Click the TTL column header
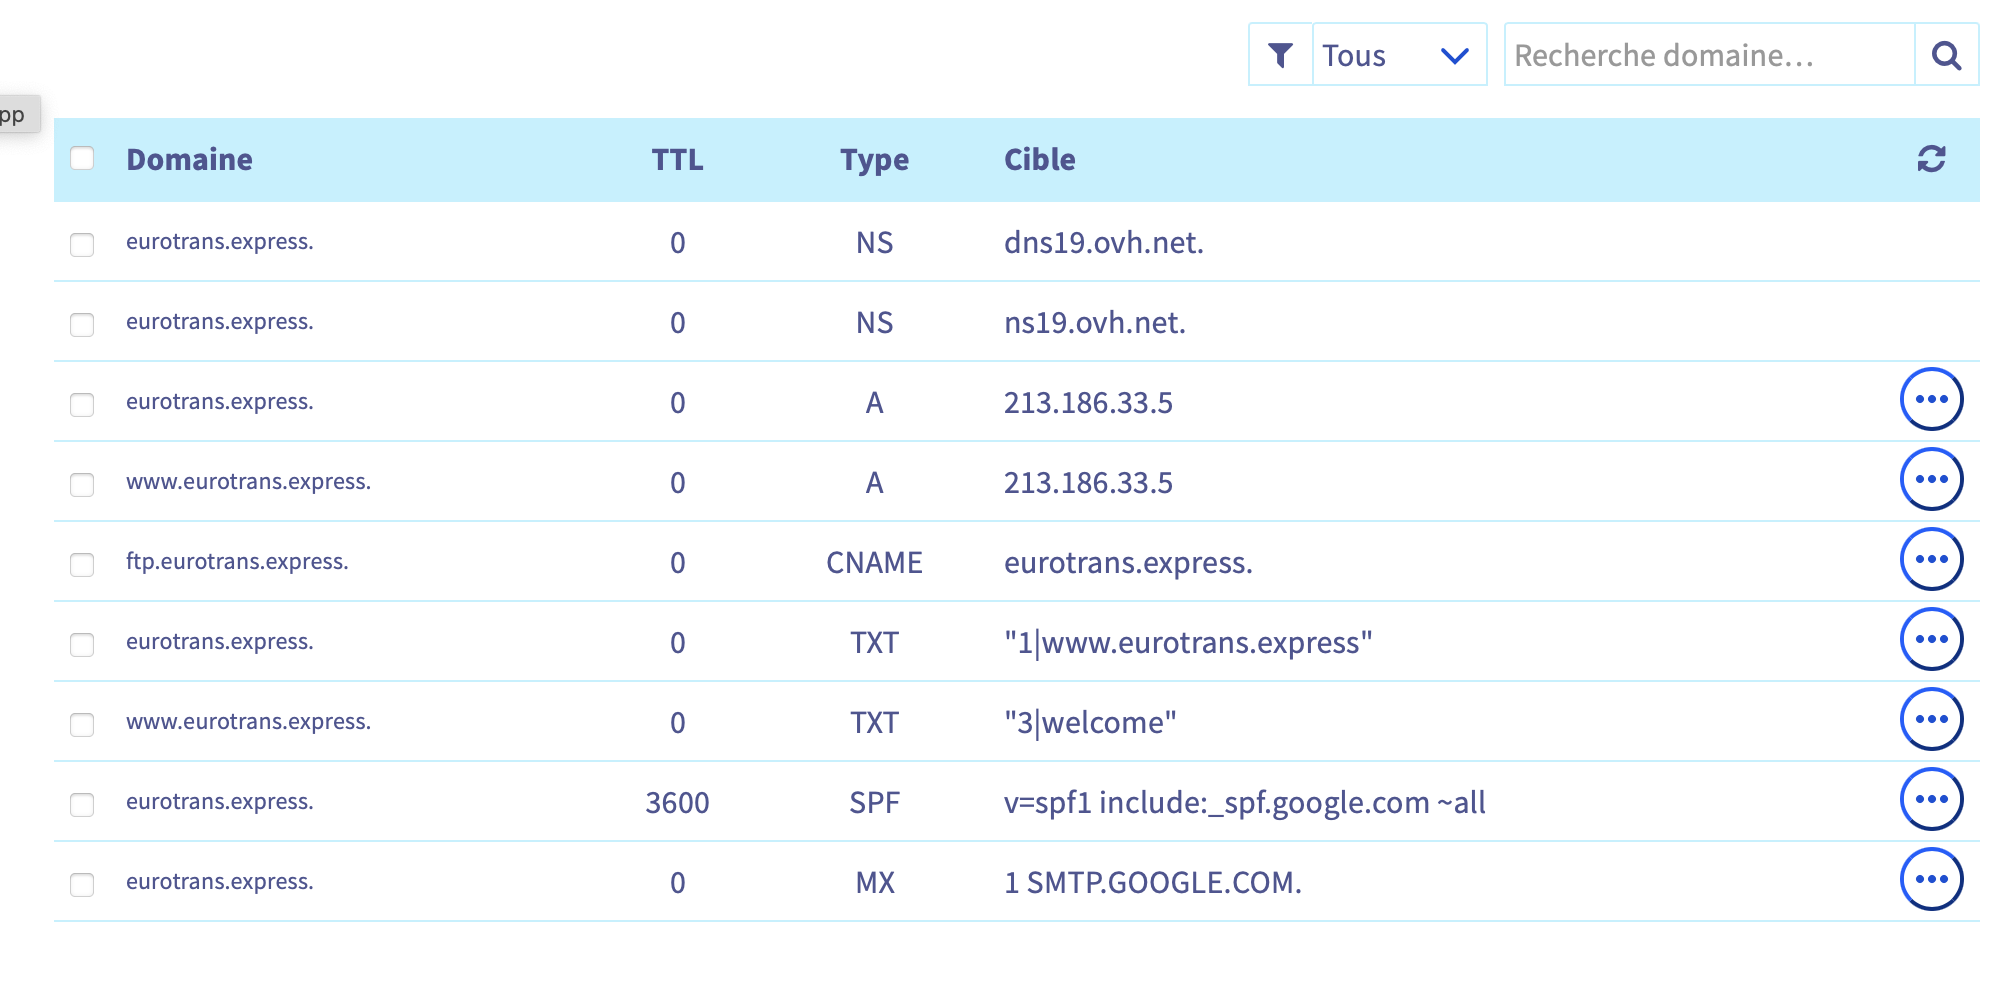 (x=677, y=160)
